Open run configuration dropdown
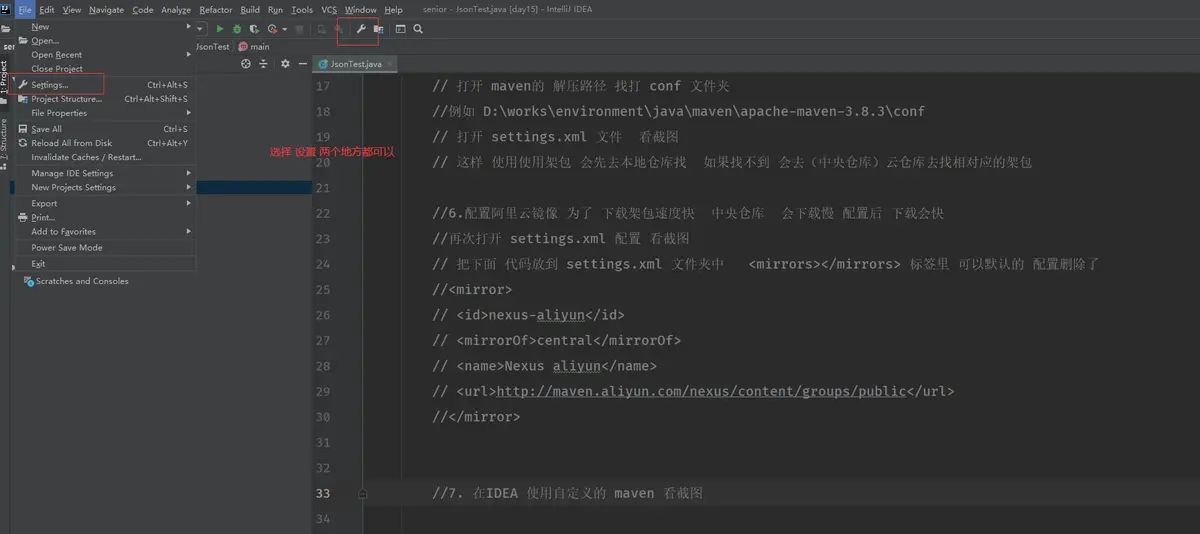The height and width of the screenshot is (534, 1200). pyautogui.click(x=200, y=29)
